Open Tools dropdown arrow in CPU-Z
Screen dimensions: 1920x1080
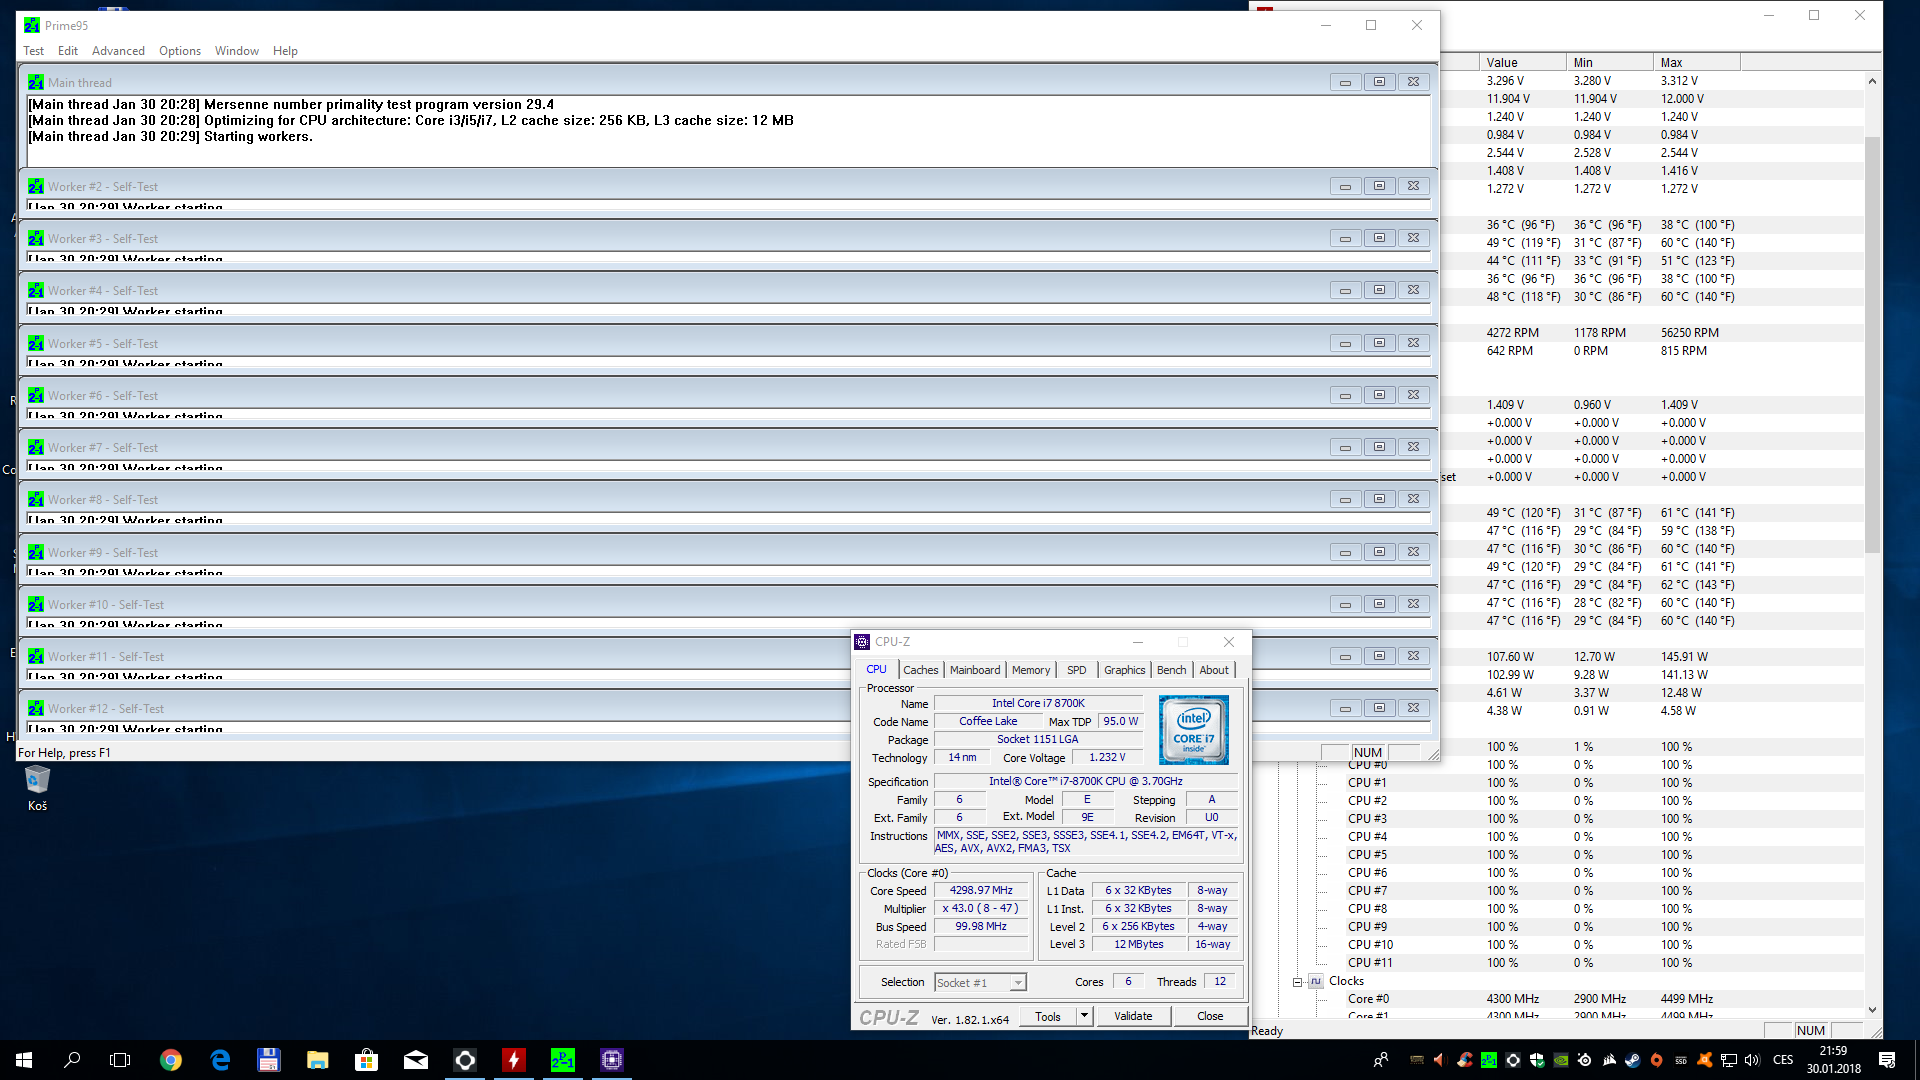click(1084, 1016)
